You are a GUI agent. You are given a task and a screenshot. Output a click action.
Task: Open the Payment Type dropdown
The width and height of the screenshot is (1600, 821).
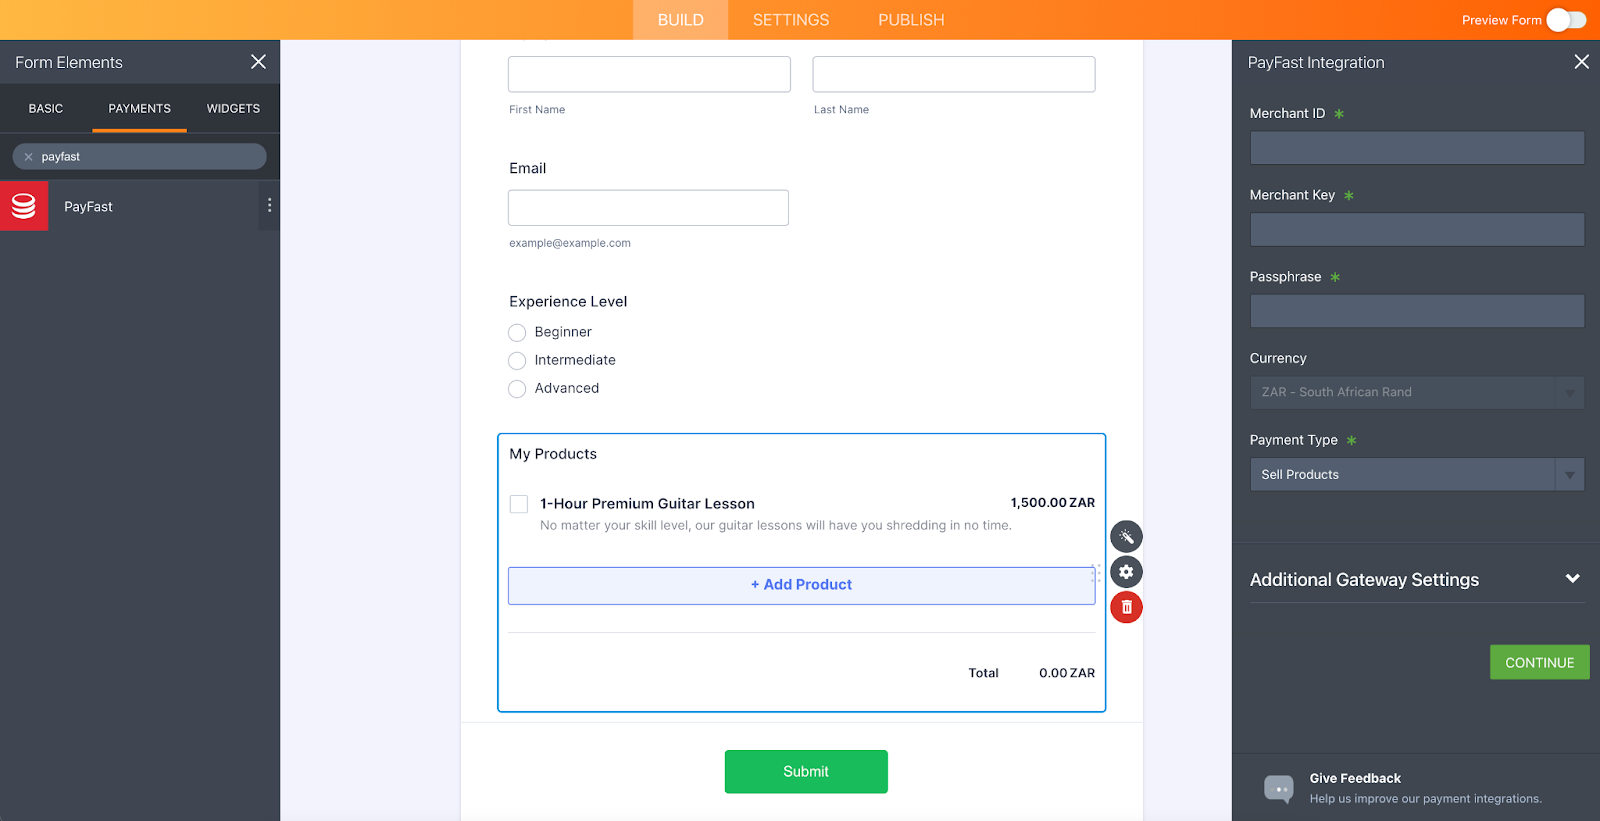(1416, 475)
